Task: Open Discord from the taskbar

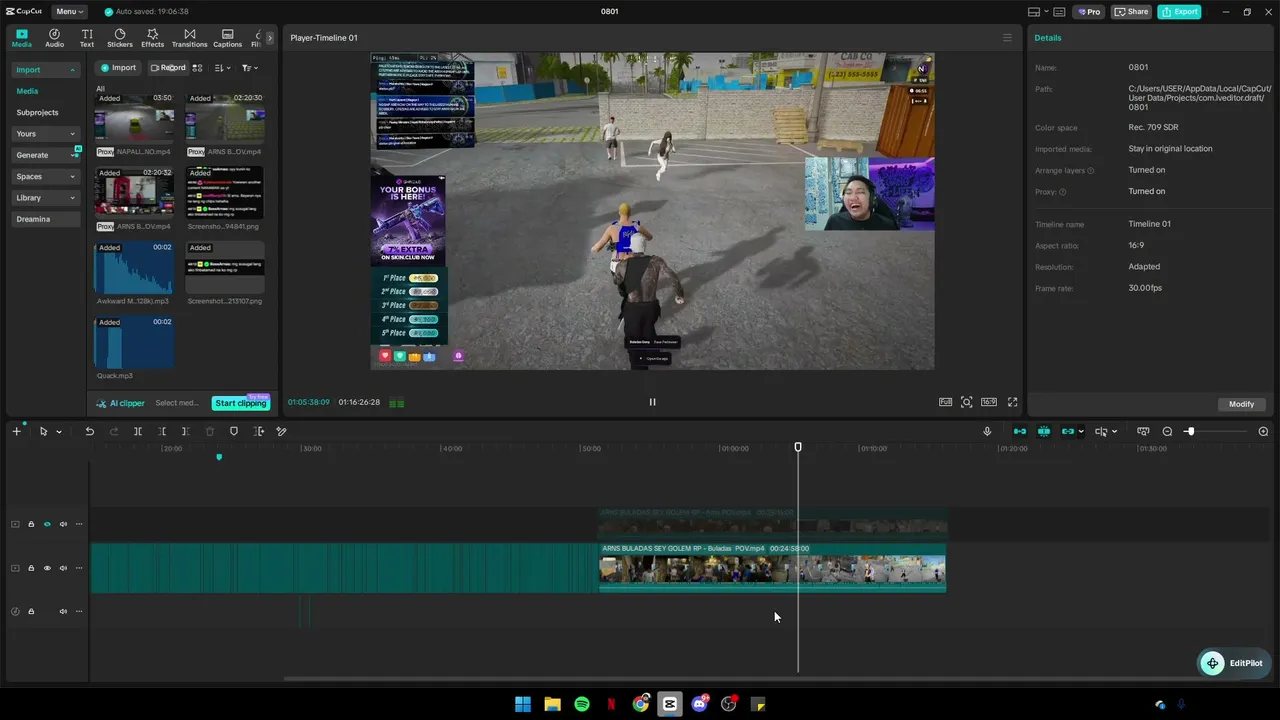Action: click(x=700, y=704)
